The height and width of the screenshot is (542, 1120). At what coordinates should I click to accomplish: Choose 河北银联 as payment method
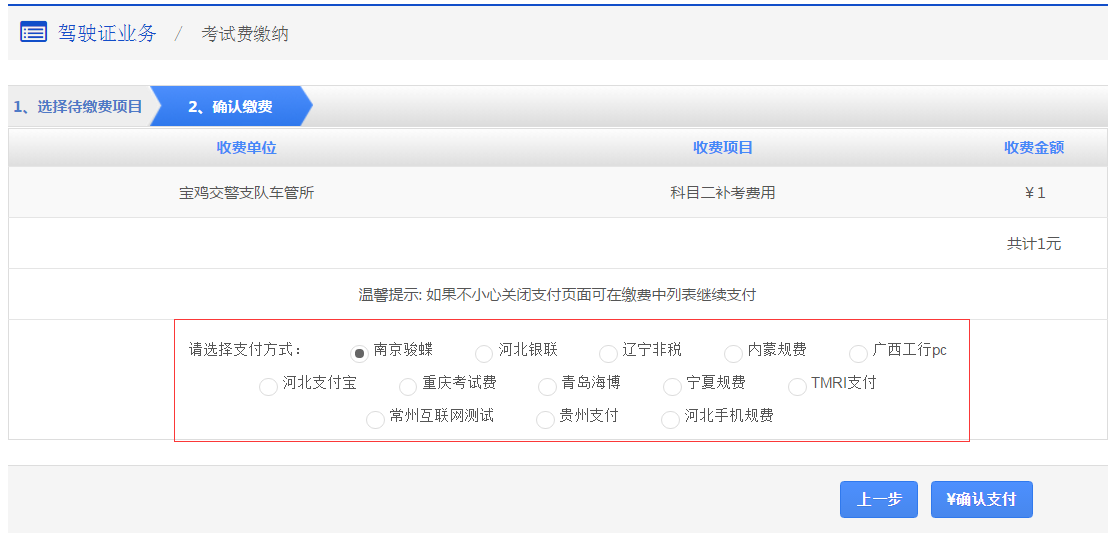point(484,353)
